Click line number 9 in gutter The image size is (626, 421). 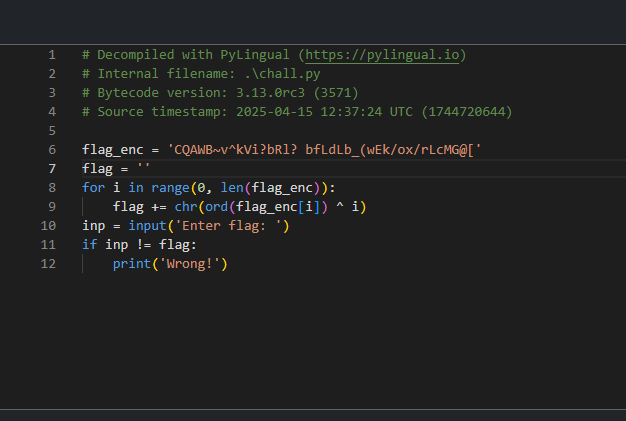[52, 207]
